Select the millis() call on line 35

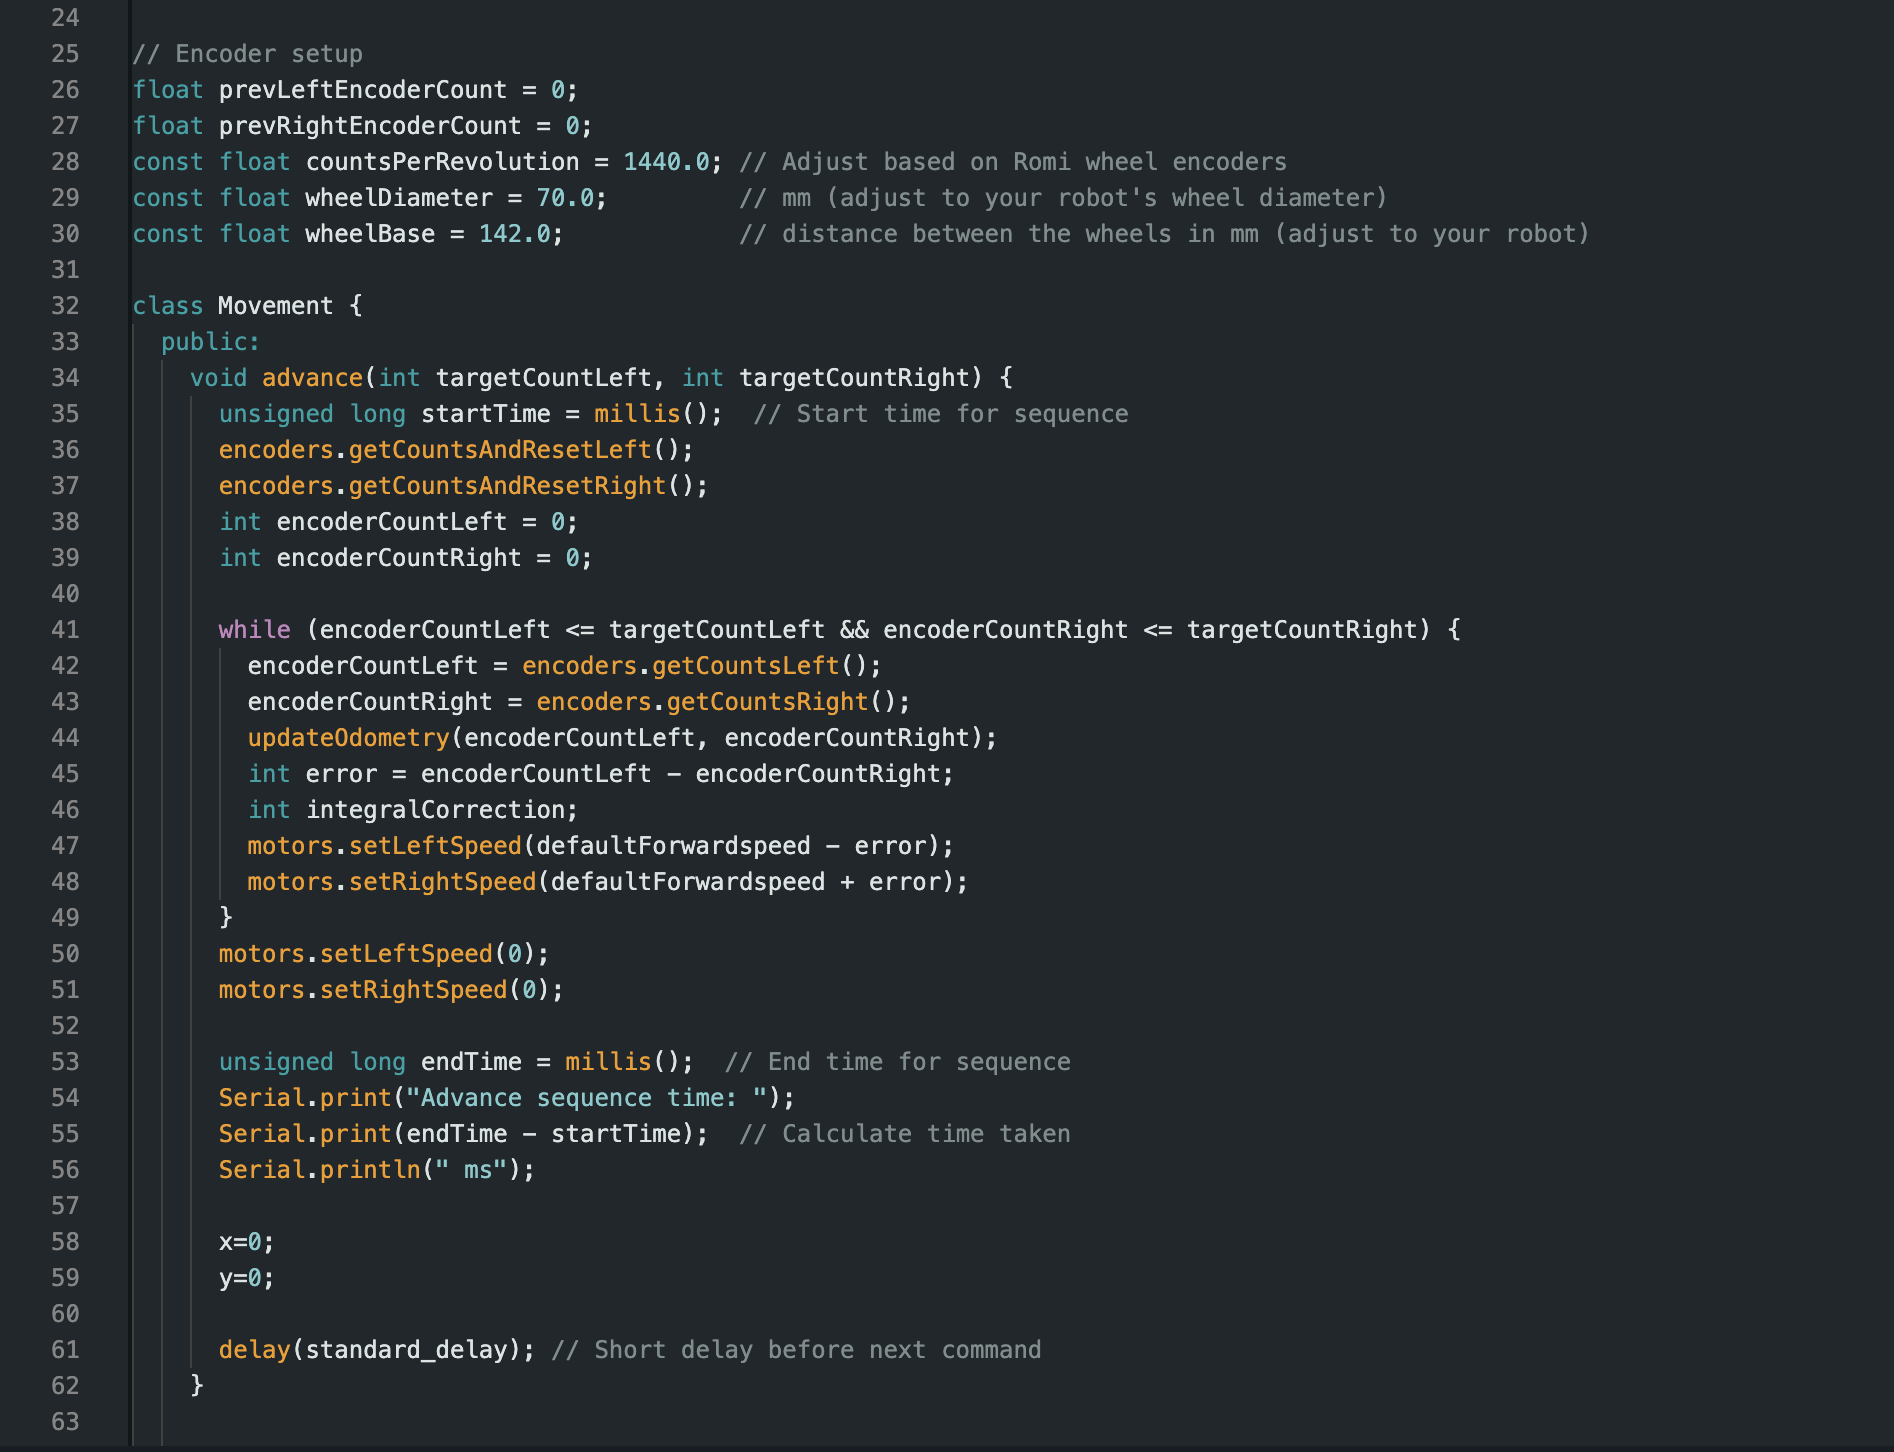[637, 413]
